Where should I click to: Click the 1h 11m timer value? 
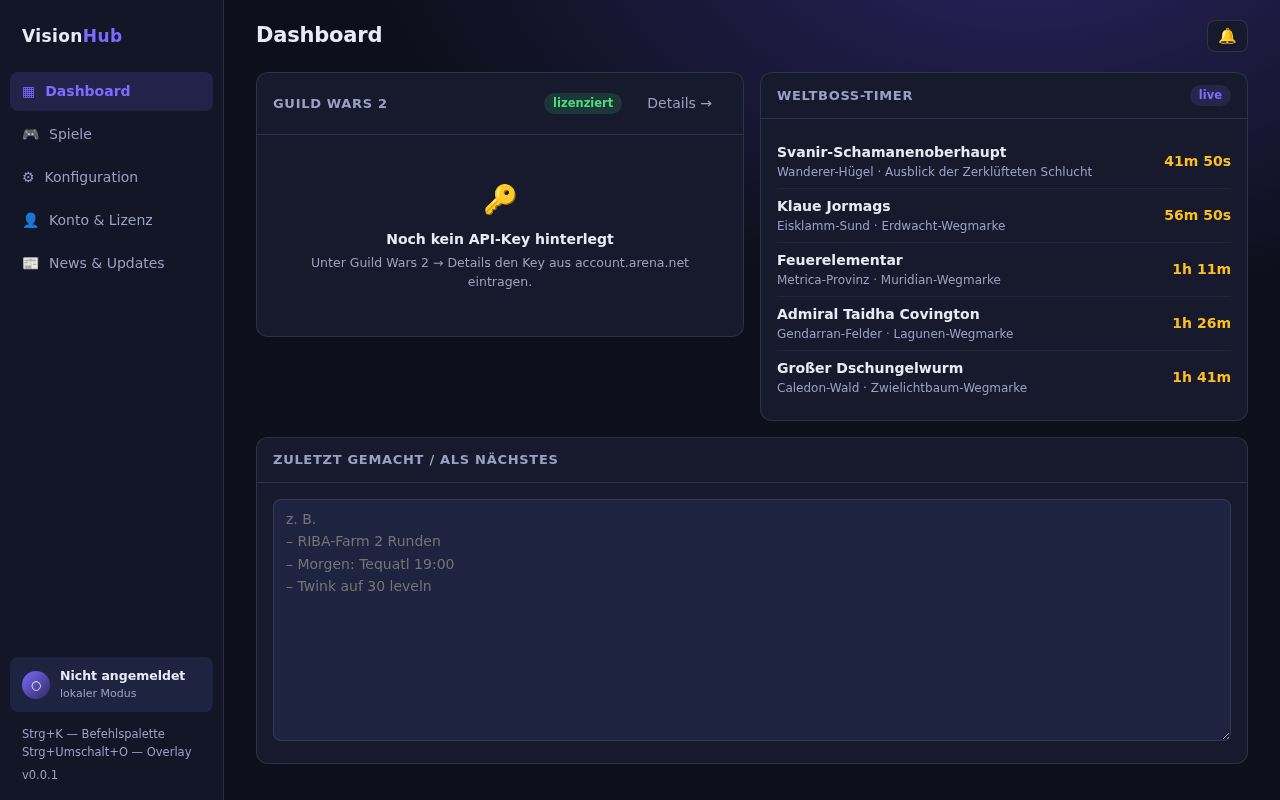pyautogui.click(x=1201, y=269)
